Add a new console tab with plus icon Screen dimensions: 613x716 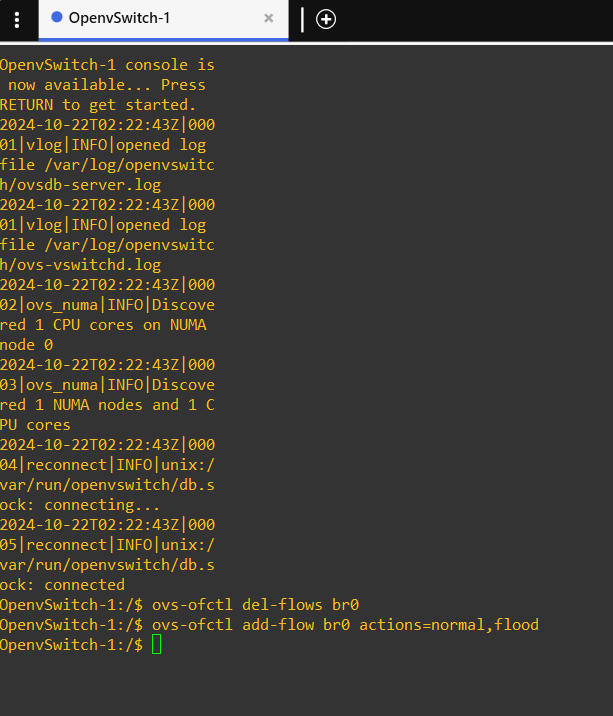[326, 19]
